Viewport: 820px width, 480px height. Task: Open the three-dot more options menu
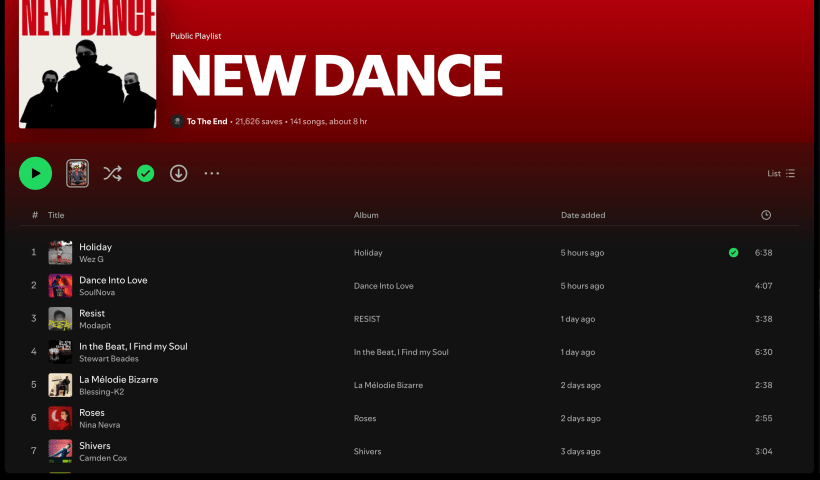(x=211, y=173)
